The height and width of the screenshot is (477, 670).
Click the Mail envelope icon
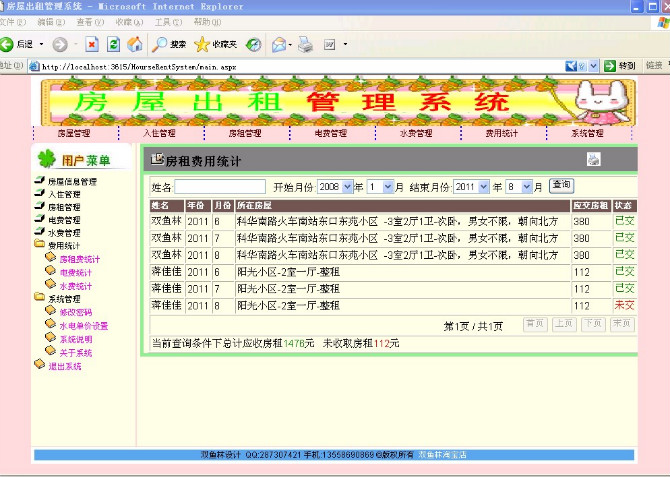[x=279, y=44]
